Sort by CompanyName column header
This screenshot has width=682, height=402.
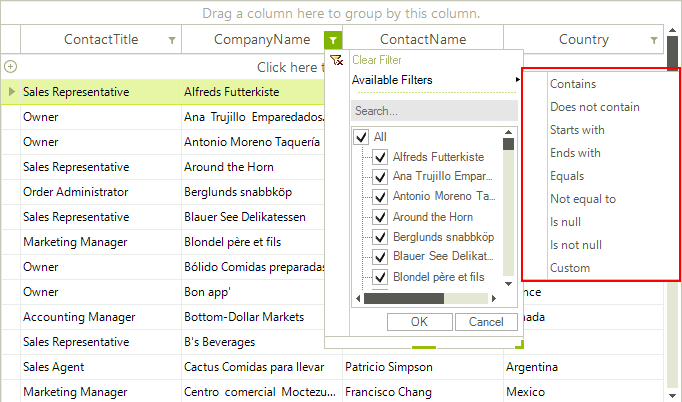coord(262,40)
